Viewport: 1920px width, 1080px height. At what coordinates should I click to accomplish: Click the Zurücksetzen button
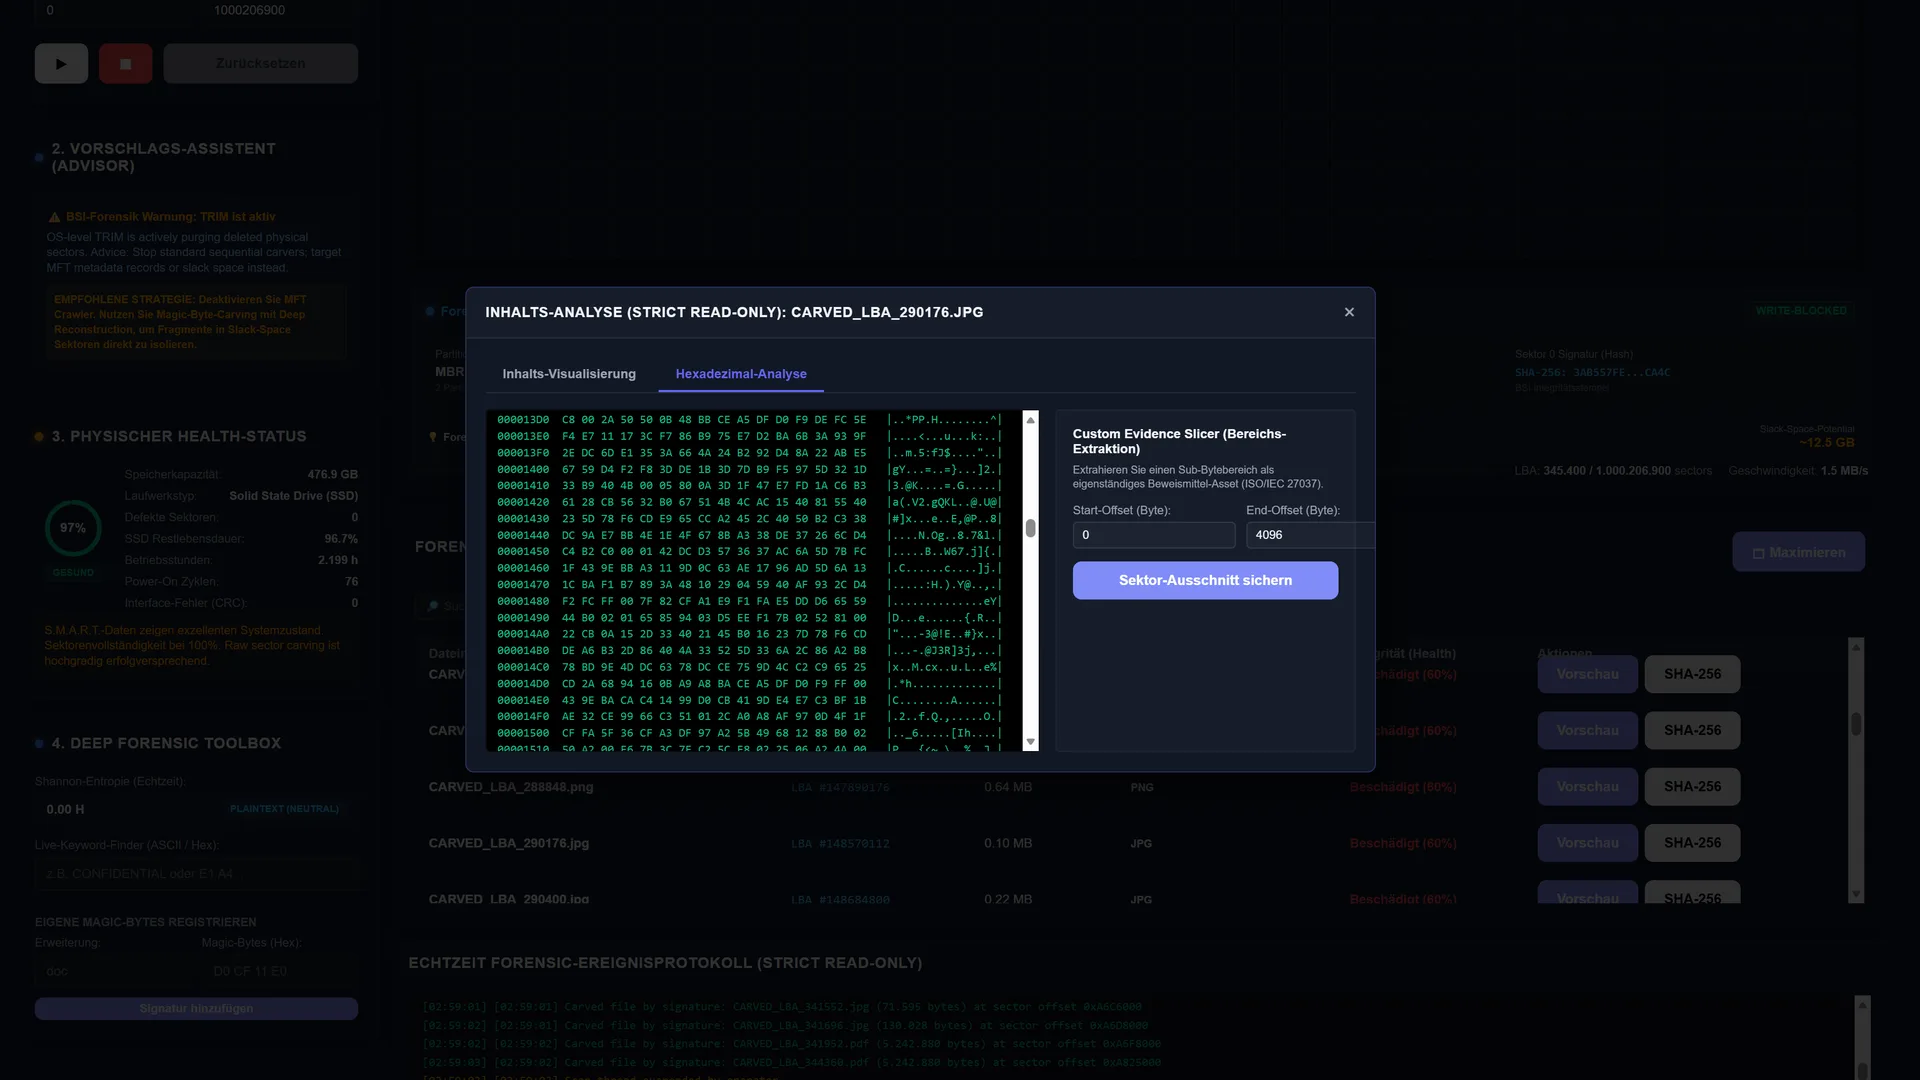tap(260, 63)
